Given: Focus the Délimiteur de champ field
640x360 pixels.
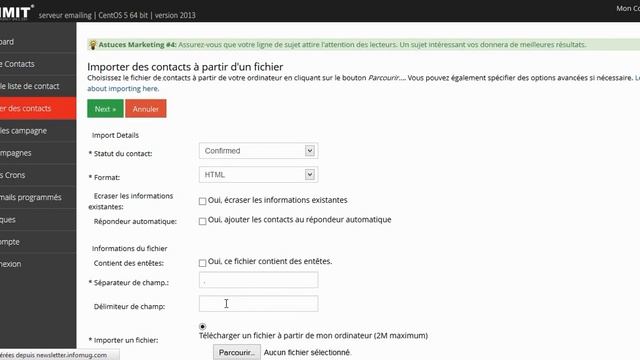Looking at the screenshot, I should [x=258, y=304].
